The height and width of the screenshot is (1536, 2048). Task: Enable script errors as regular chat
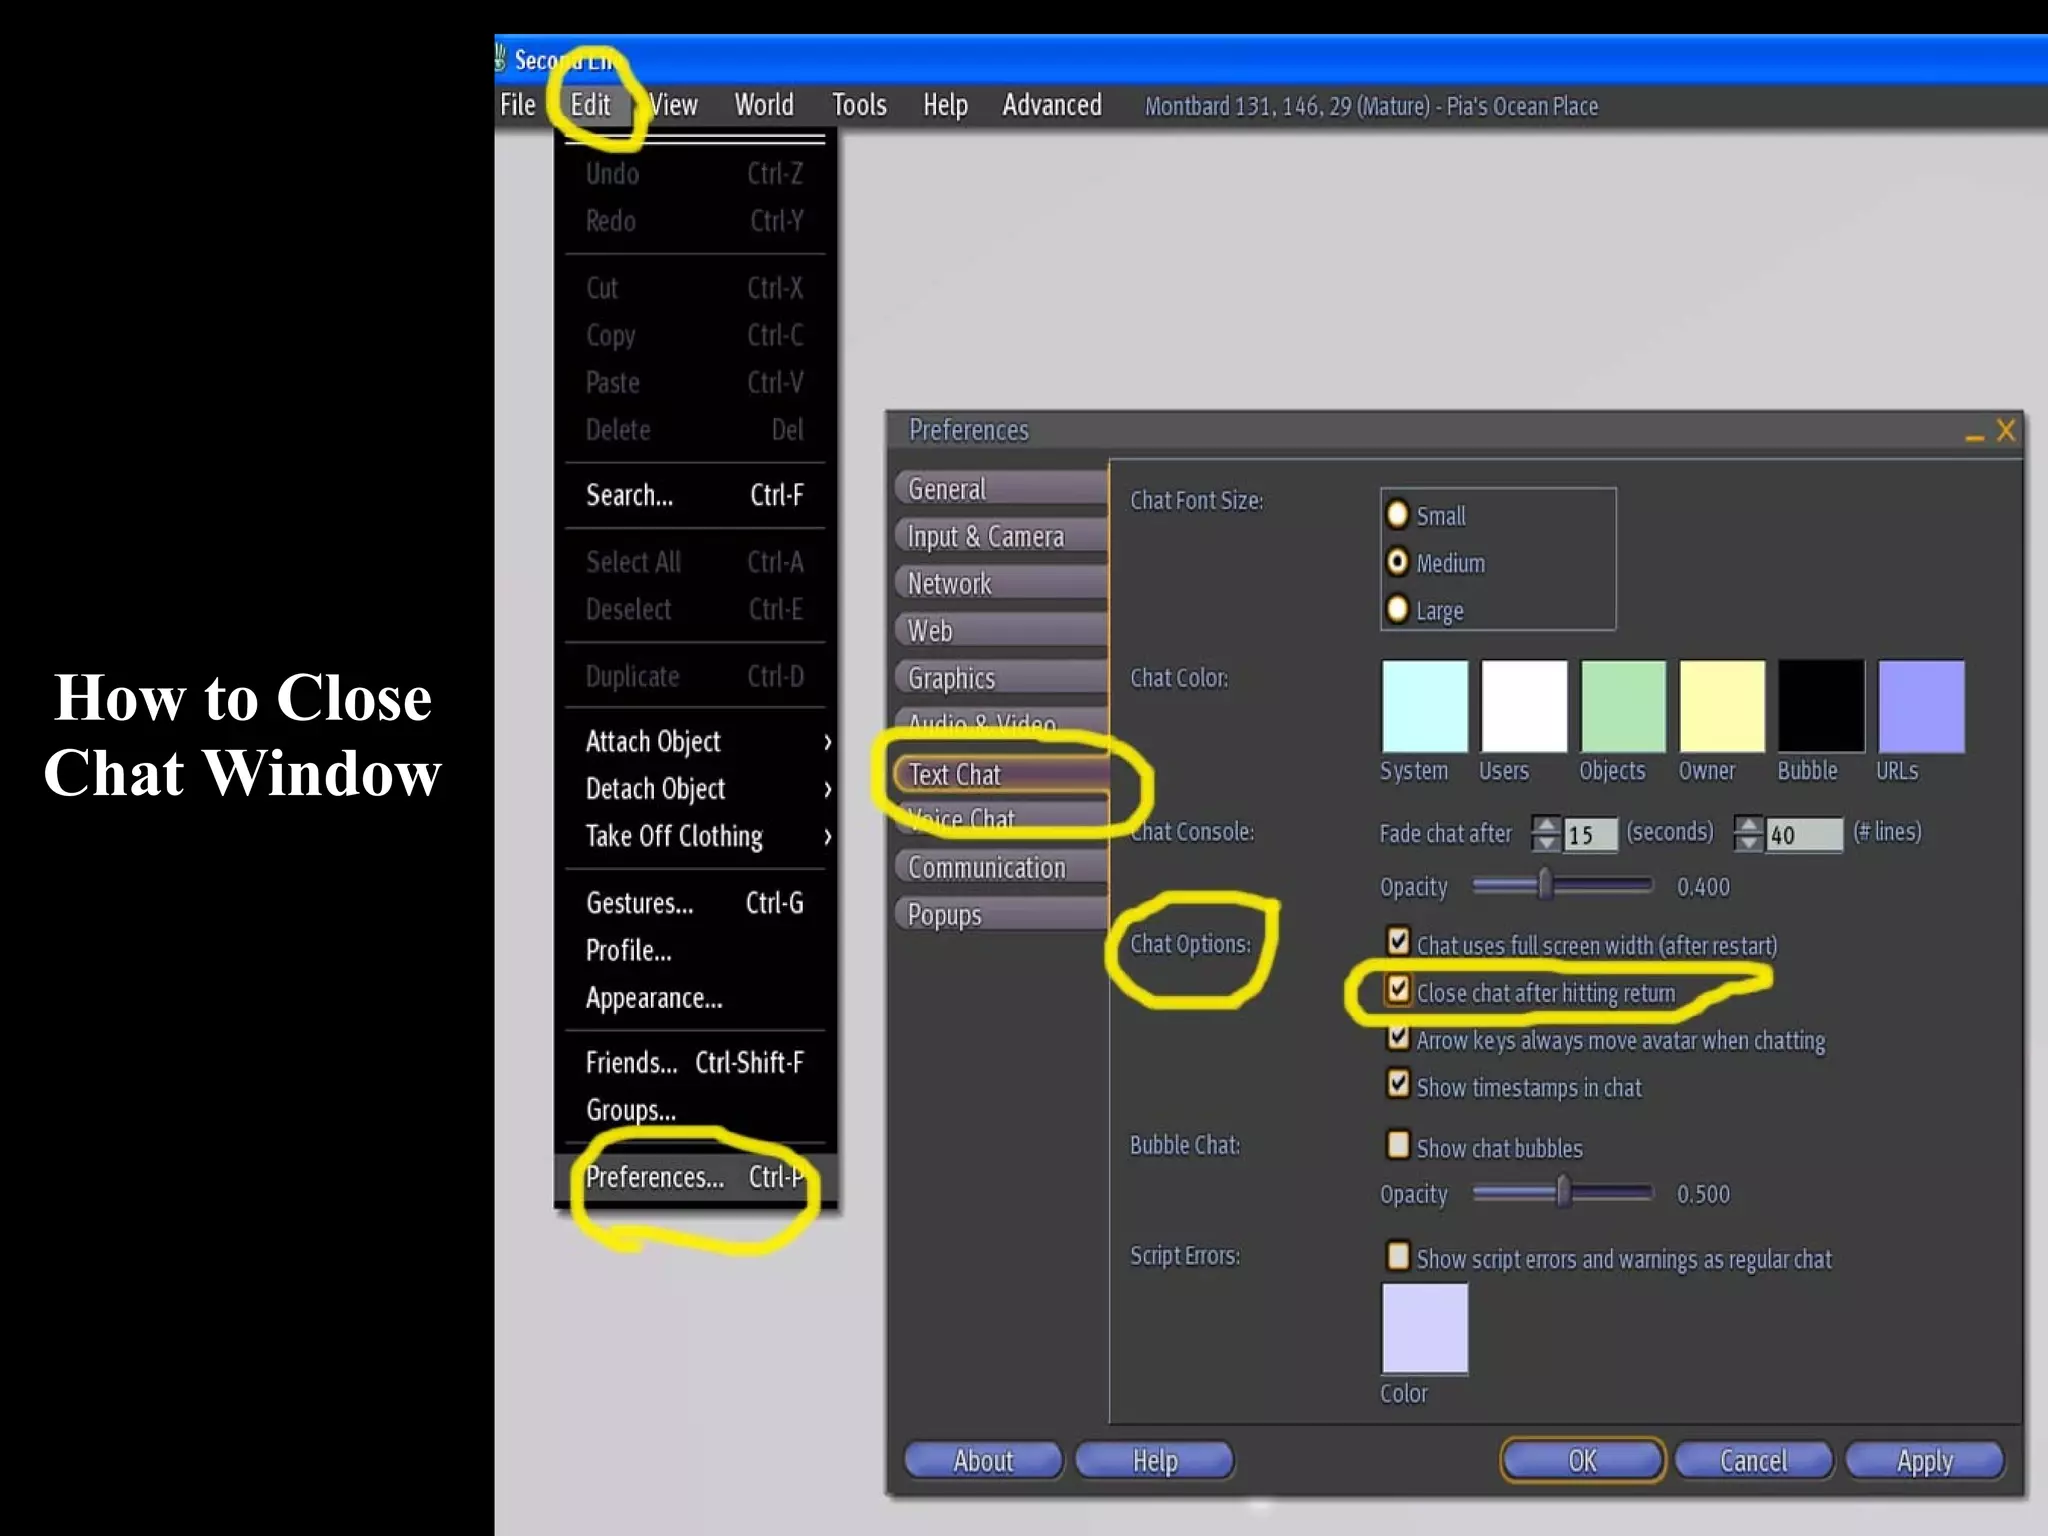[1398, 1256]
